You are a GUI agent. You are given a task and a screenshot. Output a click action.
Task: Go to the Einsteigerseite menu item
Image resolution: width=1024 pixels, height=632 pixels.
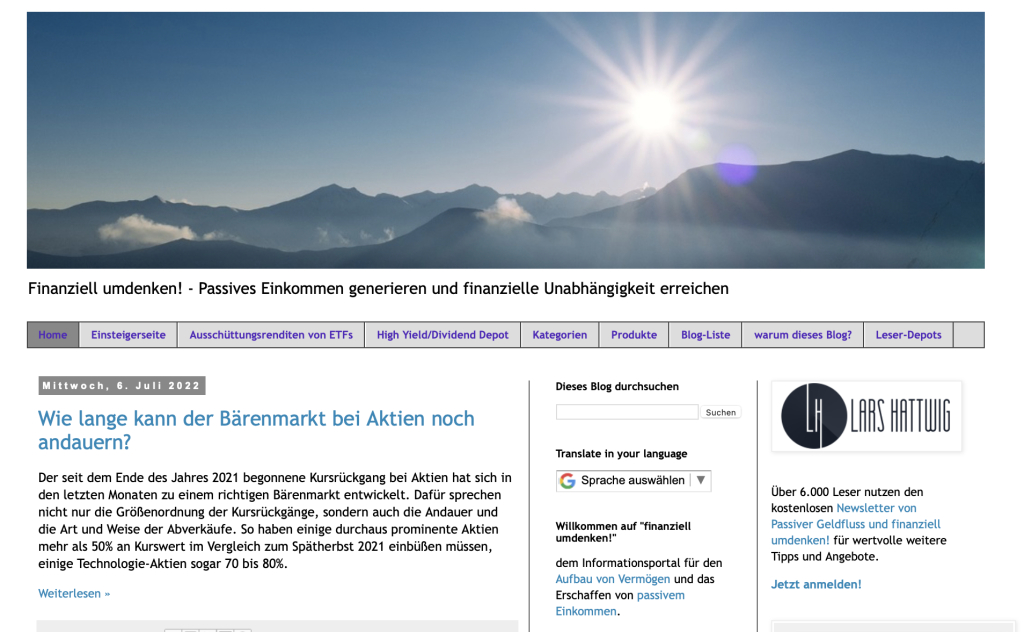click(x=128, y=335)
